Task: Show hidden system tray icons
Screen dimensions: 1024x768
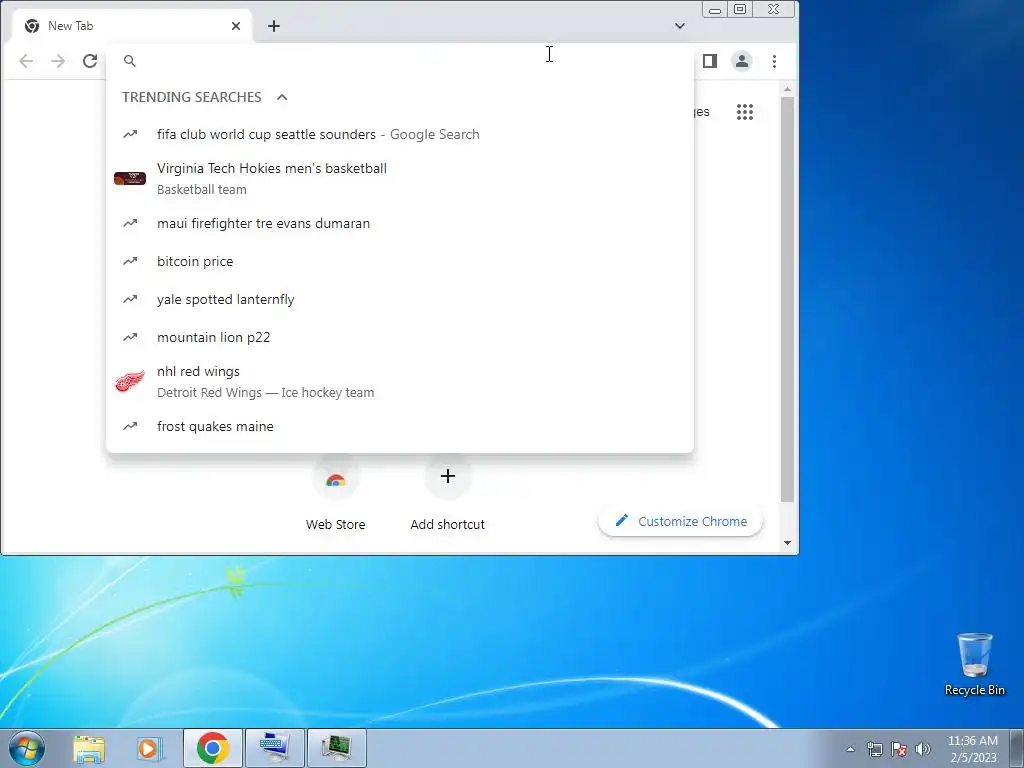Action: [850, 749]
